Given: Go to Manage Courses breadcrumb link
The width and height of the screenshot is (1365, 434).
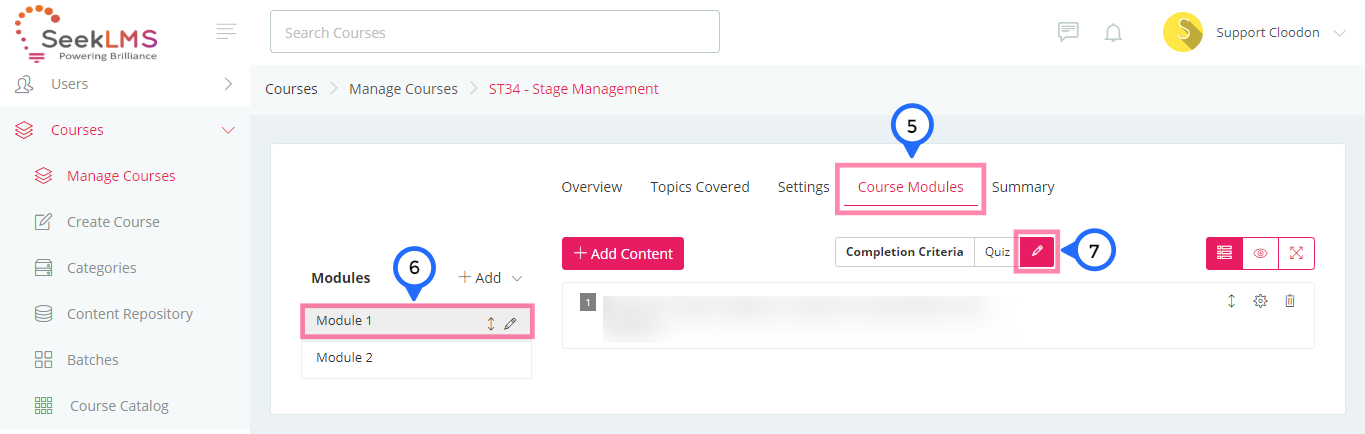Looking at the screenshot, I should pos(403,89).
